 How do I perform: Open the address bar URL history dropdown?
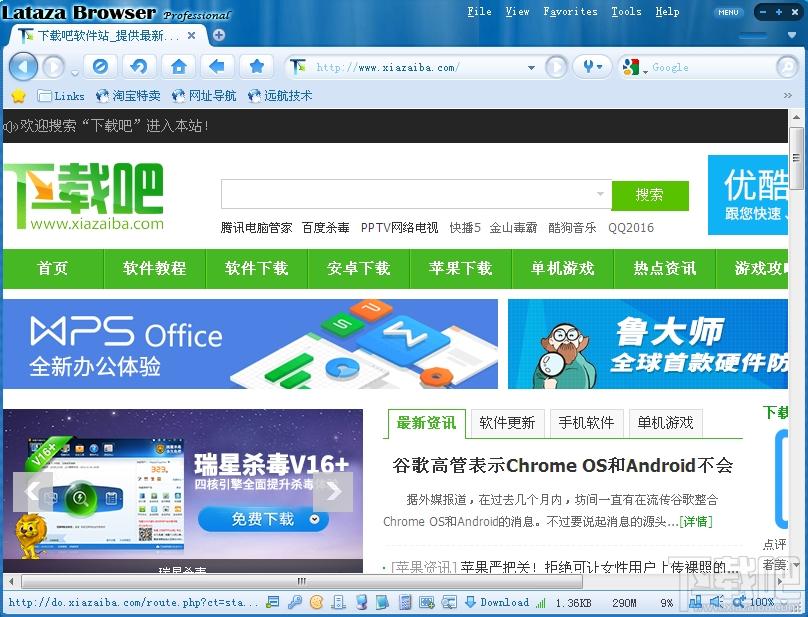(x=531, y=68)
